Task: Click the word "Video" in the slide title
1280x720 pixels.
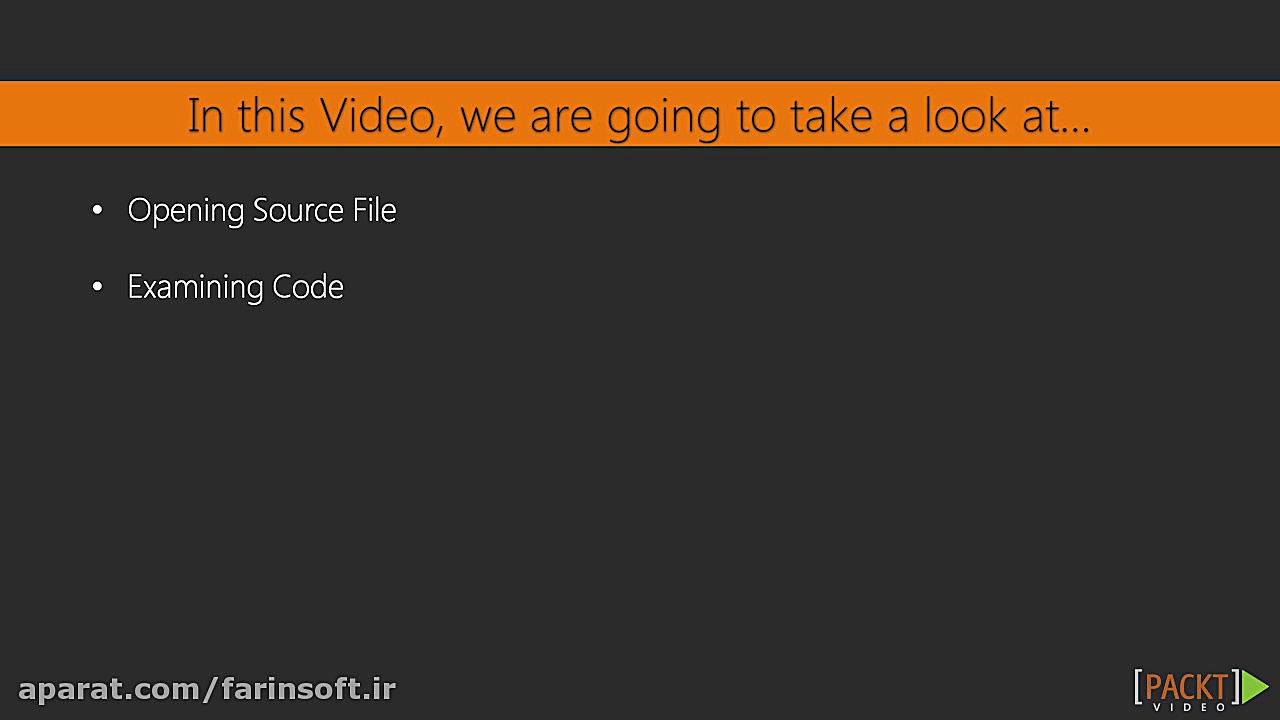Action: (x=379, y=116)
